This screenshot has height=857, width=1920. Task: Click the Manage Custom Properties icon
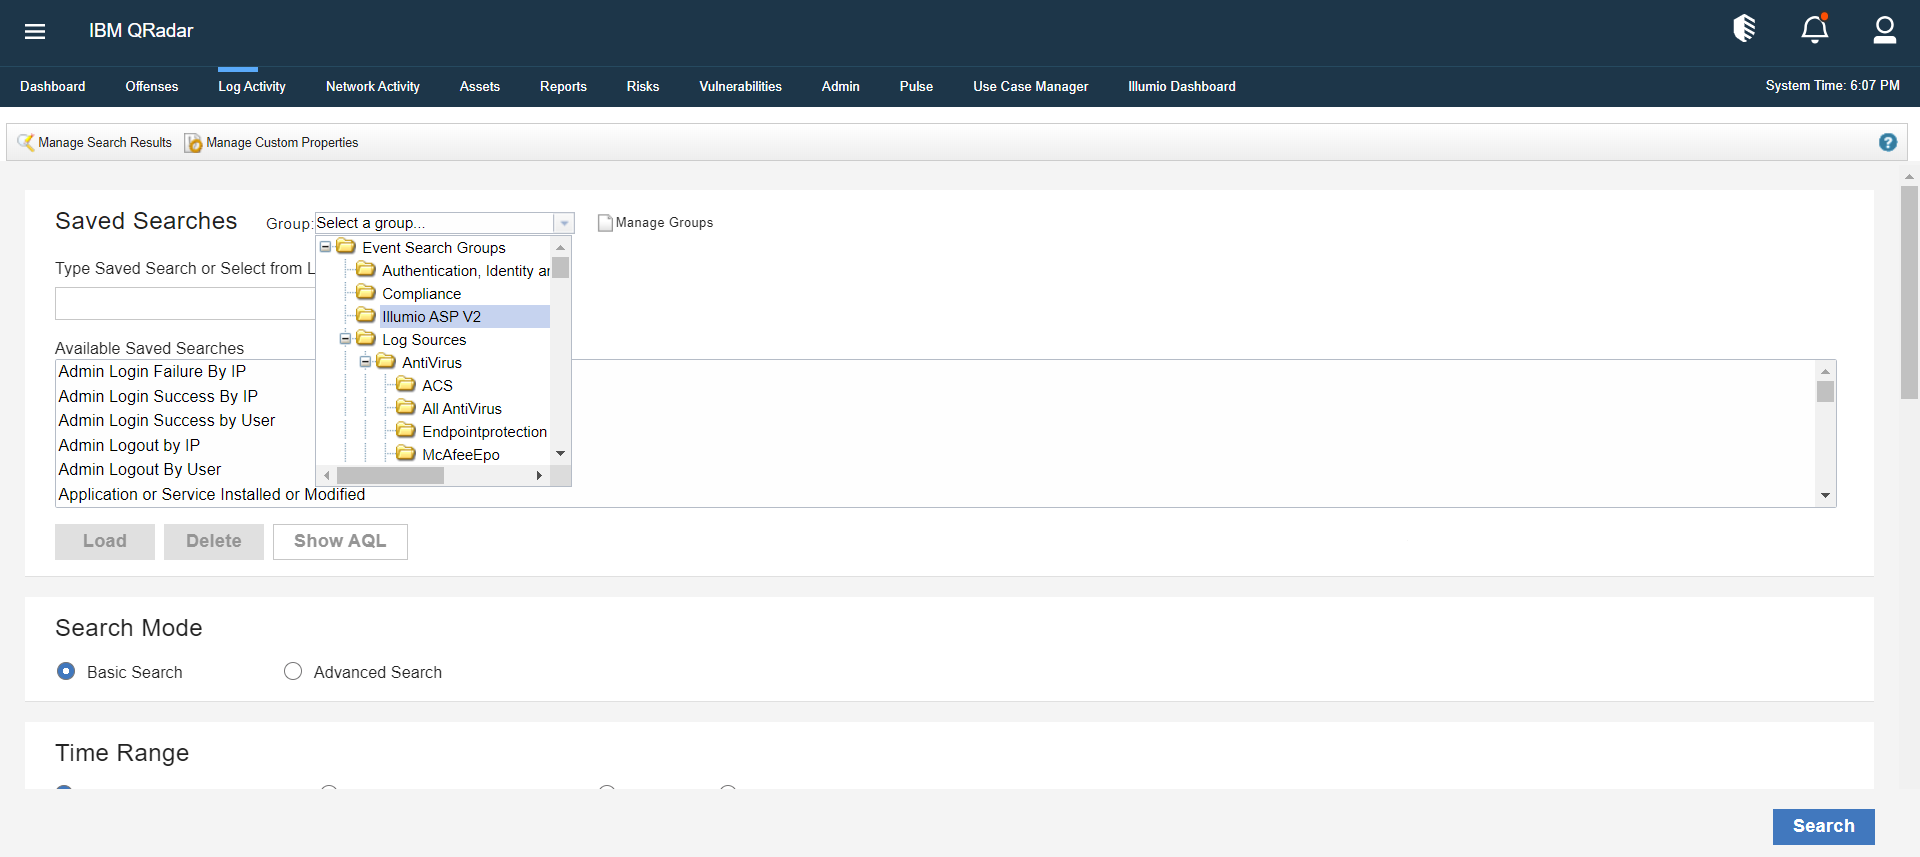coord(193,143)
